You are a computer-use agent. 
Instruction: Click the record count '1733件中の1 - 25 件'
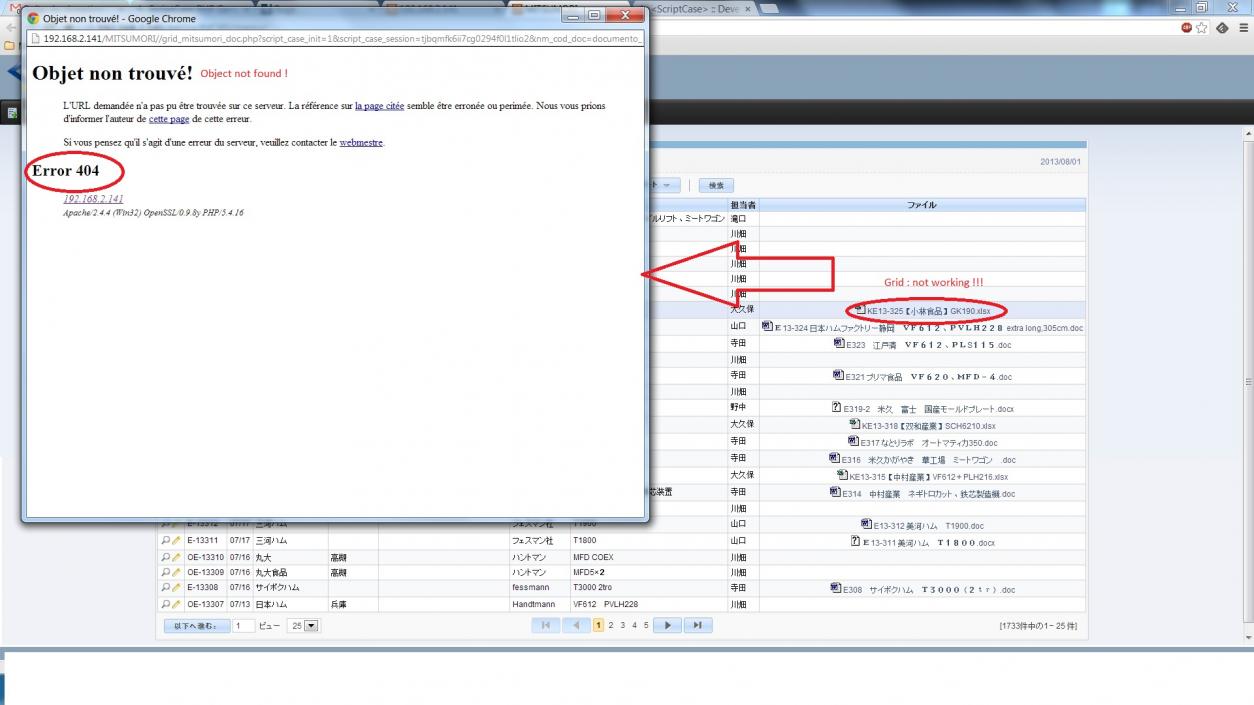coord(1038,626)
